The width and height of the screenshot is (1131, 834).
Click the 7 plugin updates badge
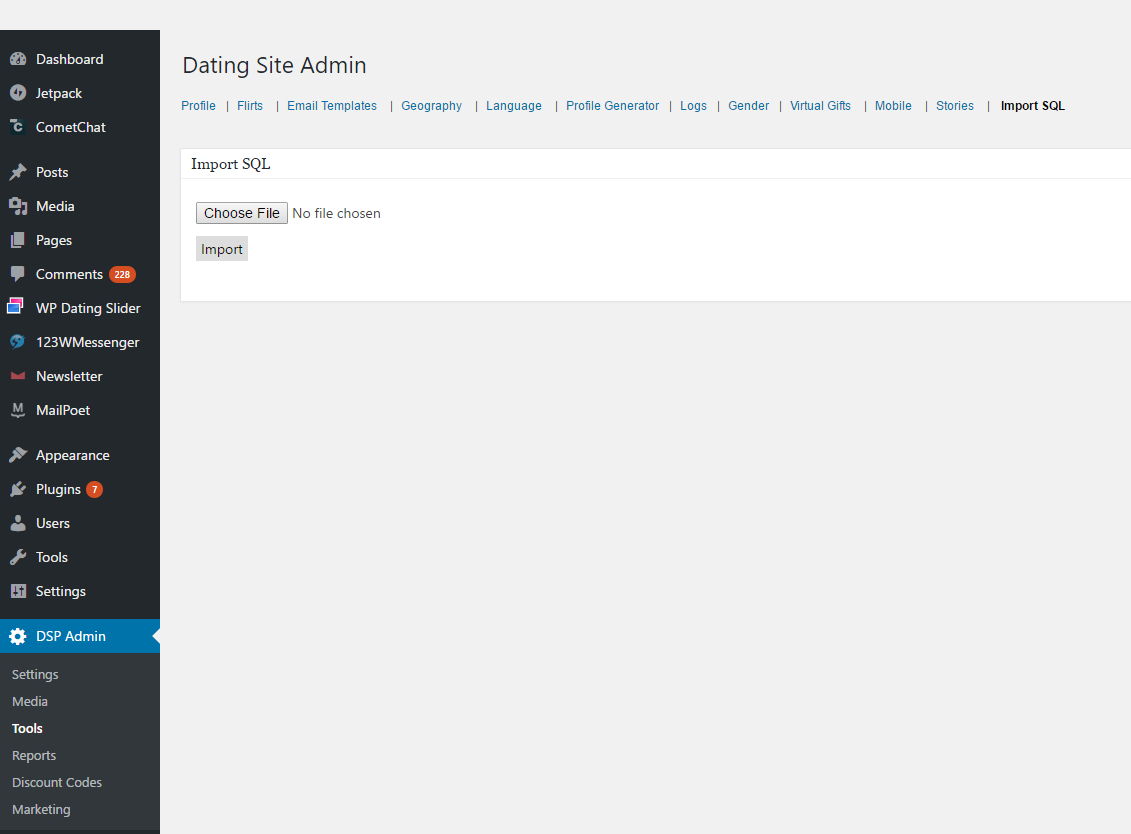coord(94,489)
